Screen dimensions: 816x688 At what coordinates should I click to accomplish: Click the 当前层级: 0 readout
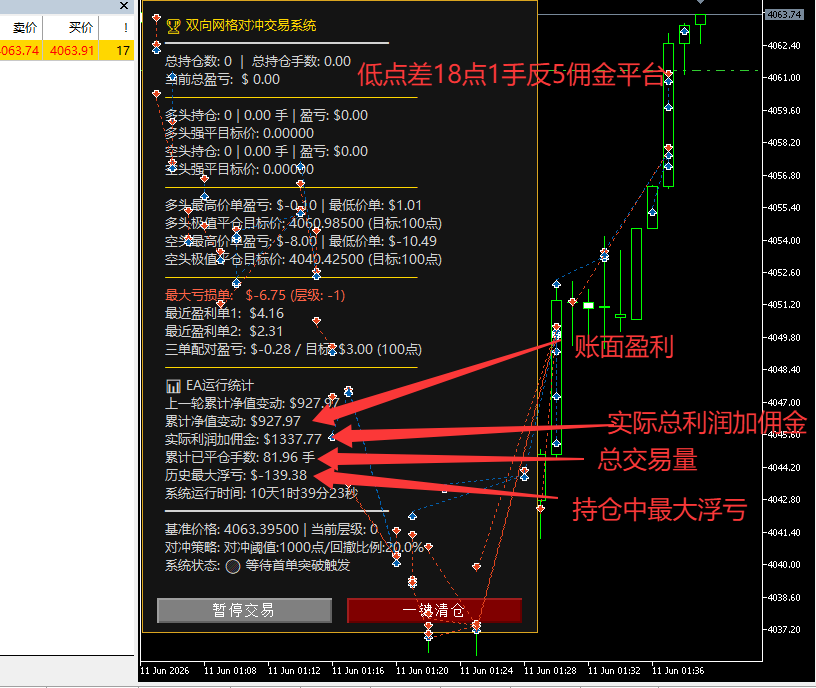(344, 530)
